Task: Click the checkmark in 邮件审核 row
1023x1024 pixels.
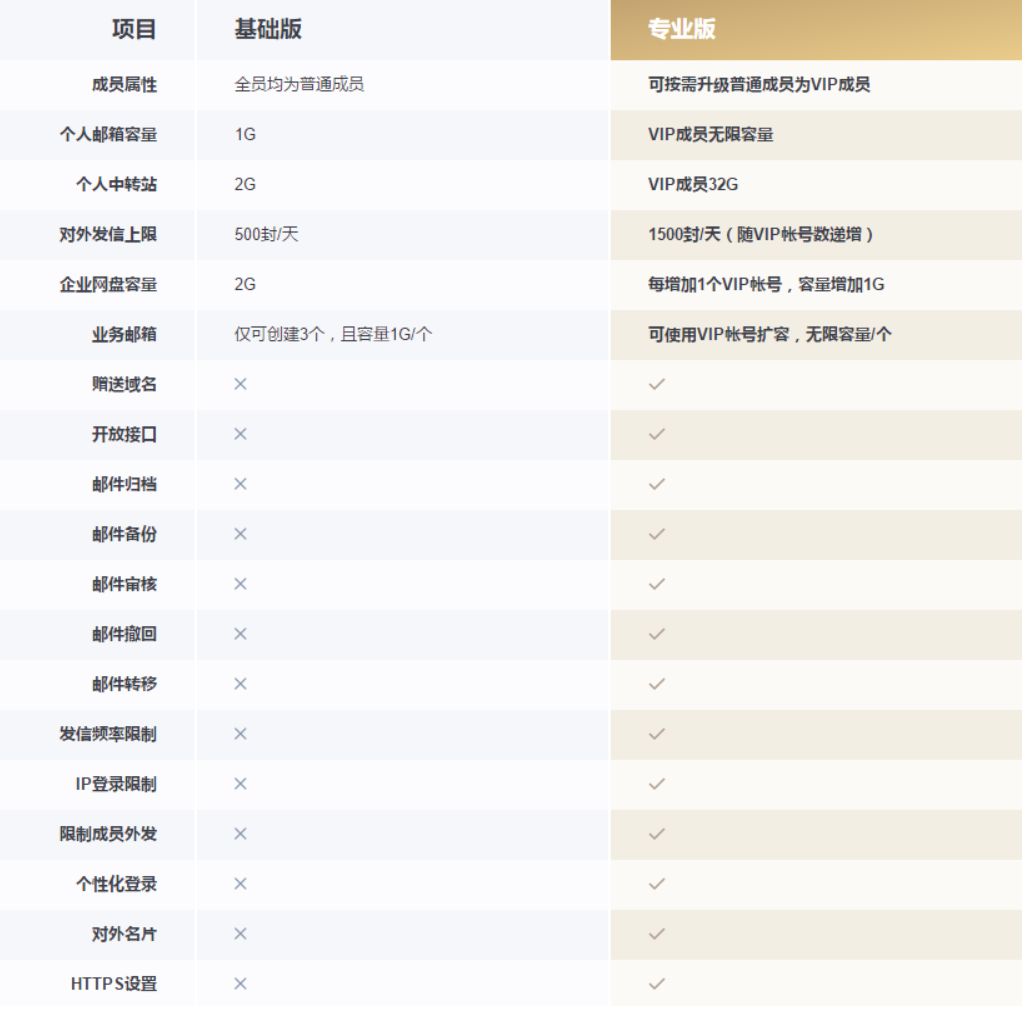Action: pos(657,584)
